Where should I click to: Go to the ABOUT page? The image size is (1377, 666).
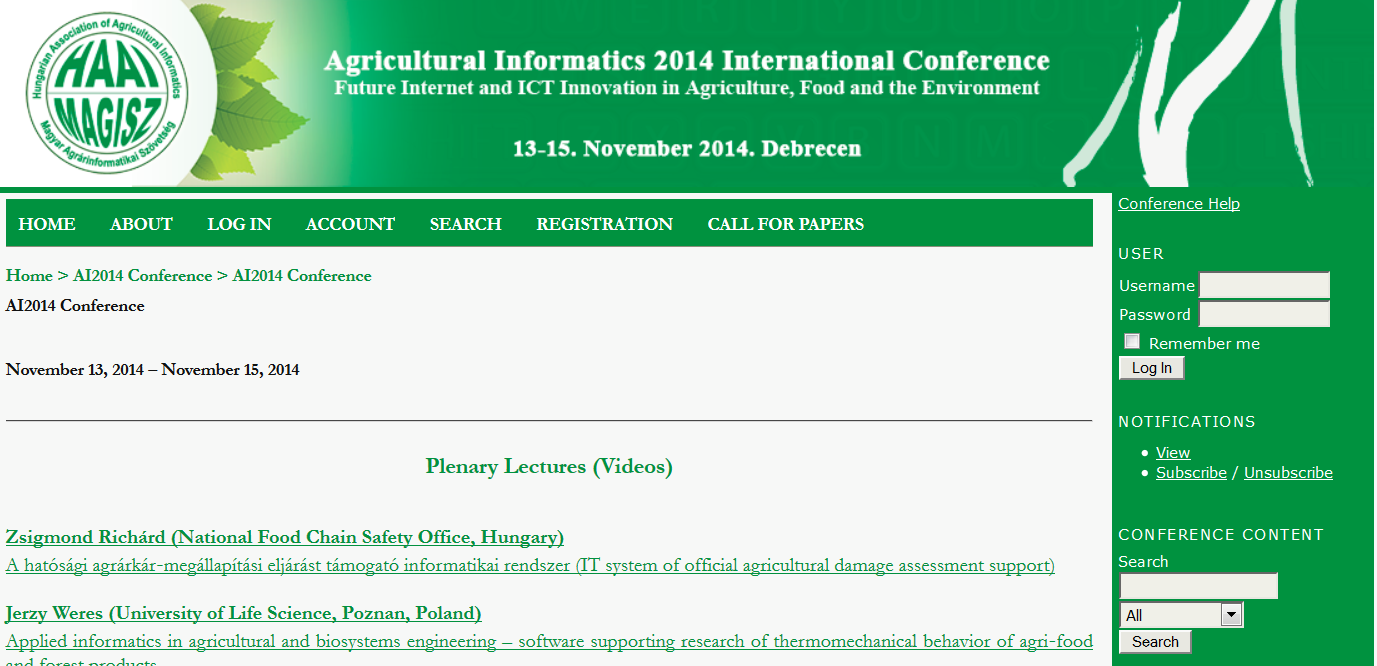click(x=141, y=224)
